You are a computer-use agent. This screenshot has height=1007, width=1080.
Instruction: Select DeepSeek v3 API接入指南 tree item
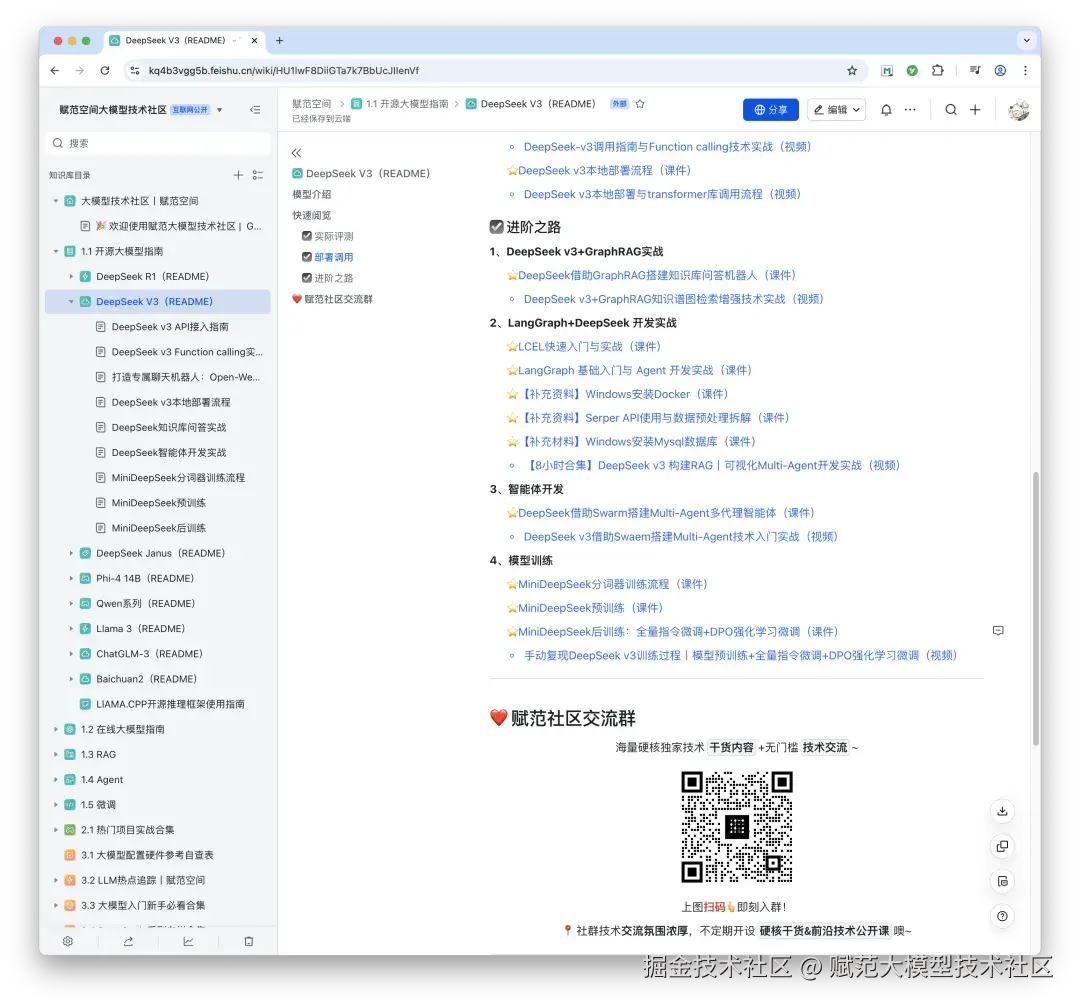(169, 326)
